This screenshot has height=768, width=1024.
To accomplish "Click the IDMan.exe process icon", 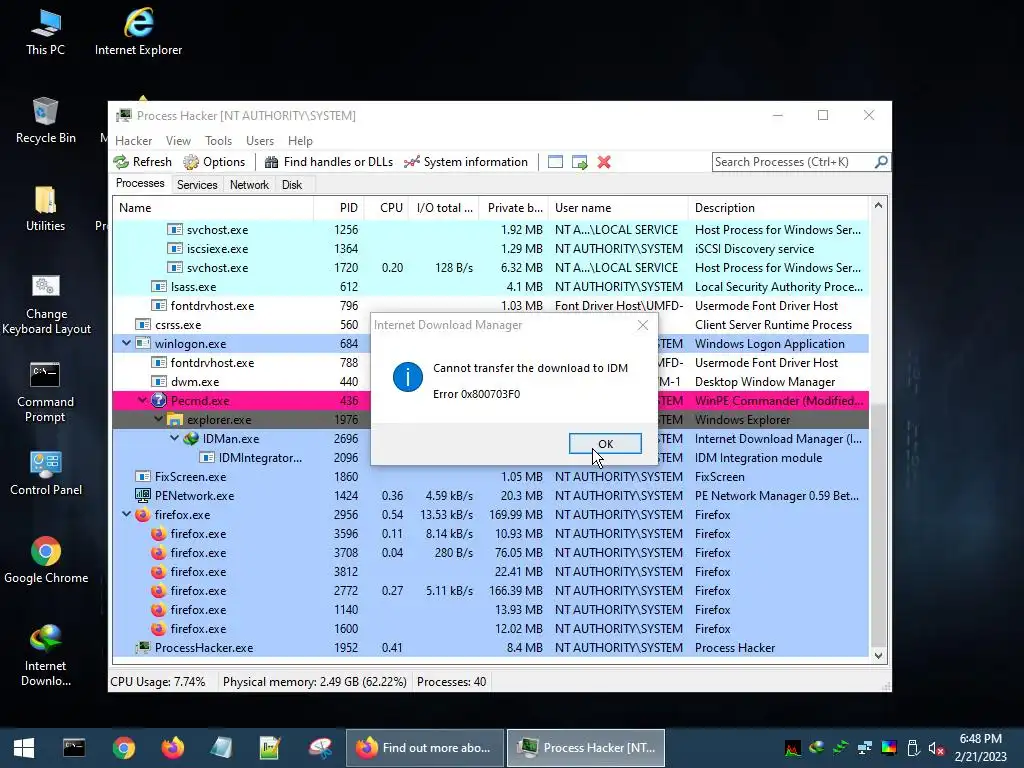I will tap(191, 438).
